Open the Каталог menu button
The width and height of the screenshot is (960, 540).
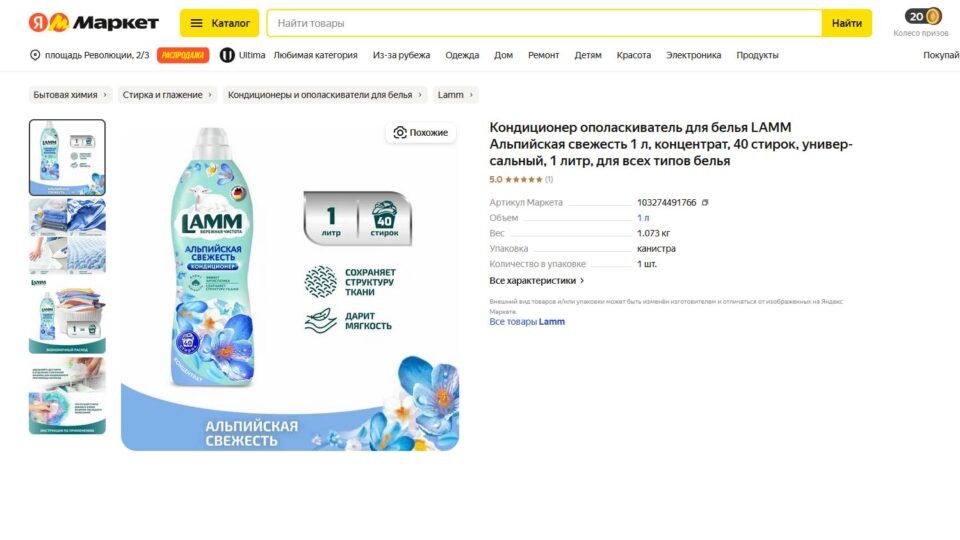coord(219,23)
